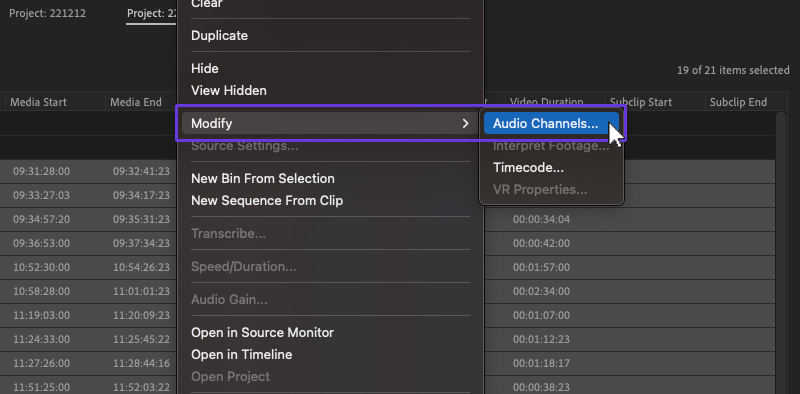Select Hide in the context menu
The height and width of the screenshot is (394, 800).
[x=205, y=68]
